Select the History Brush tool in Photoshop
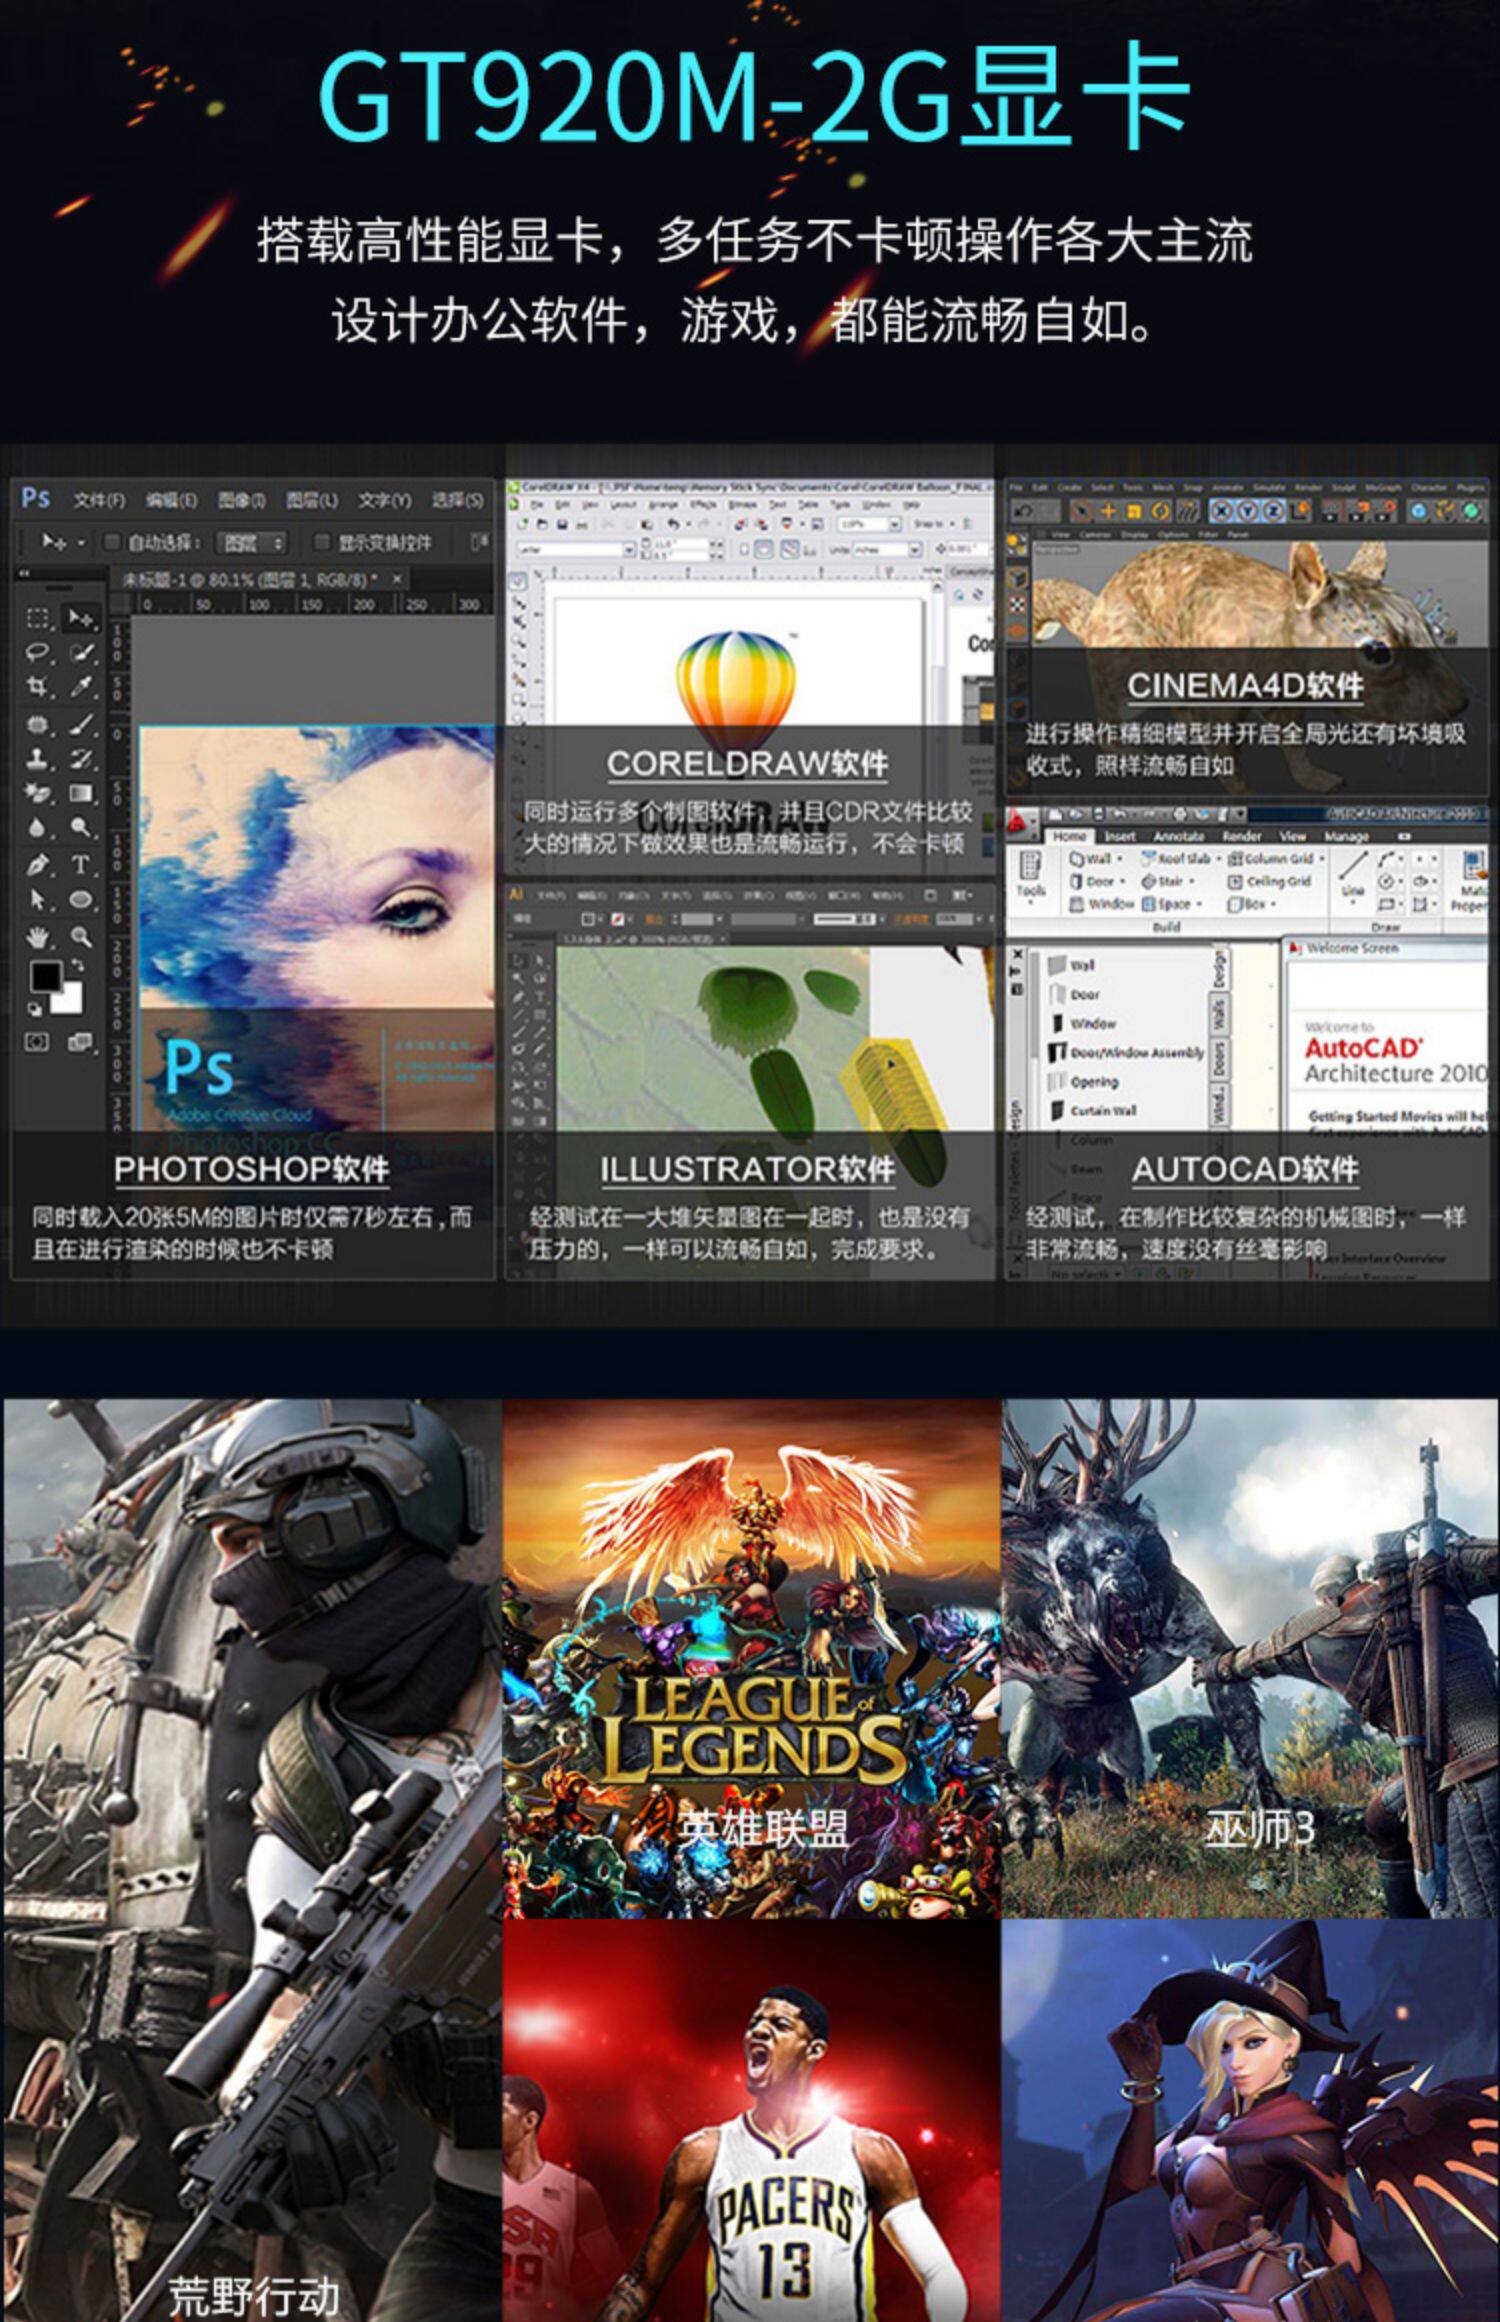Screen dimensions: 1500x2322 tap(81, 758)
